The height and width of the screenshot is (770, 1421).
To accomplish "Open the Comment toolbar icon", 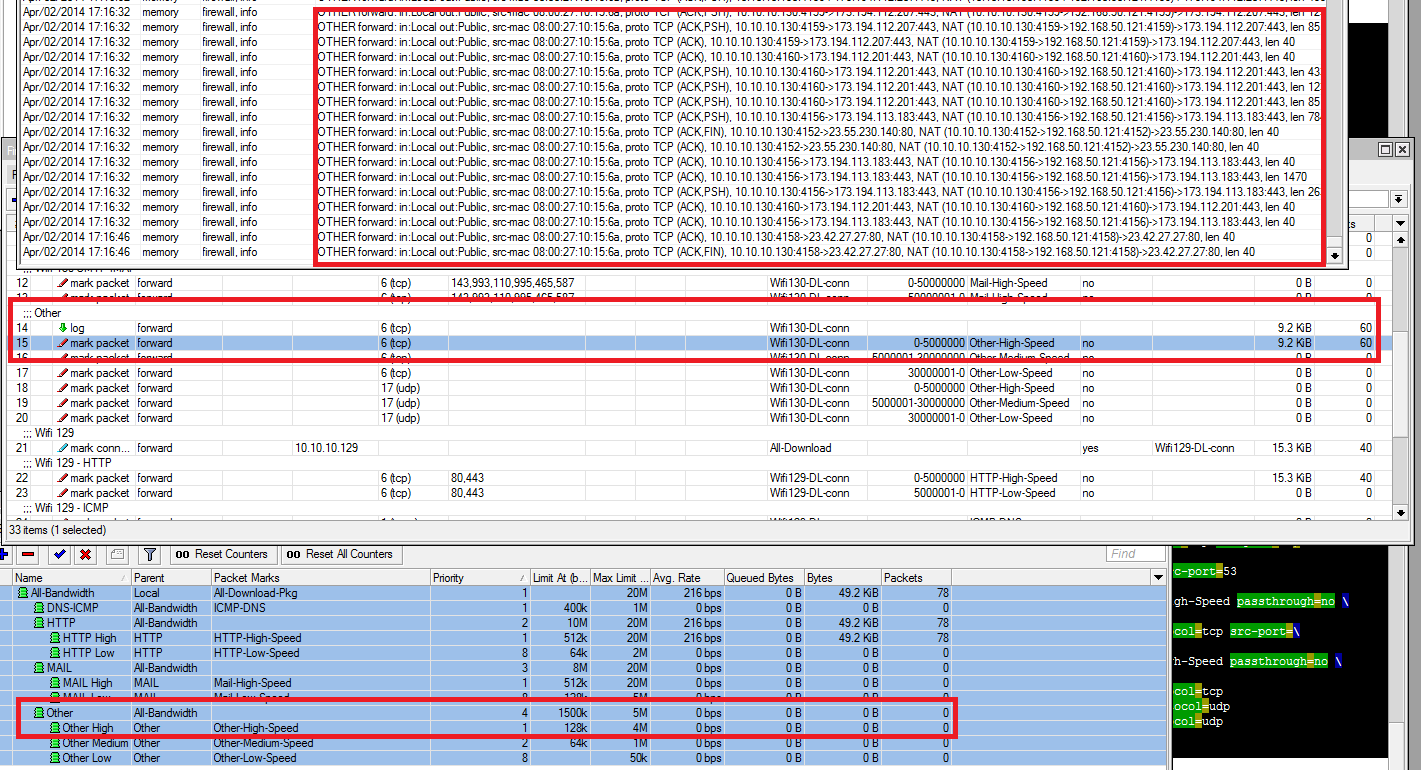I will click(x=117, y=554).
